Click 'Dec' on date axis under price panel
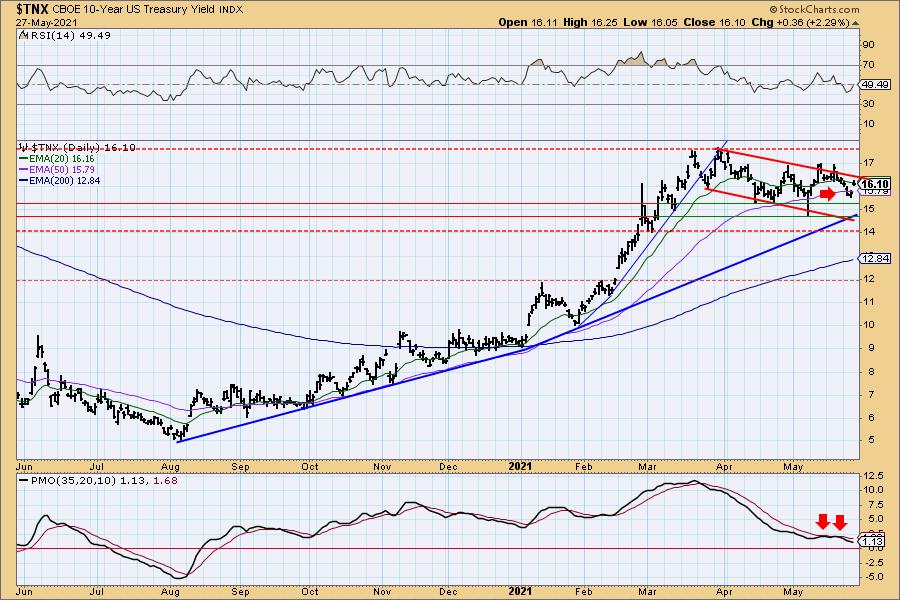 tap(449, 467)
